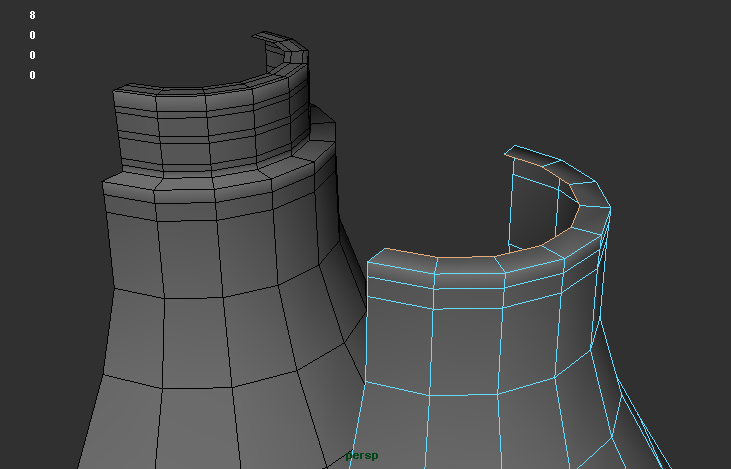Click the second HUD zero value from the top
The image size is (731, 469).
click(32, 55)
